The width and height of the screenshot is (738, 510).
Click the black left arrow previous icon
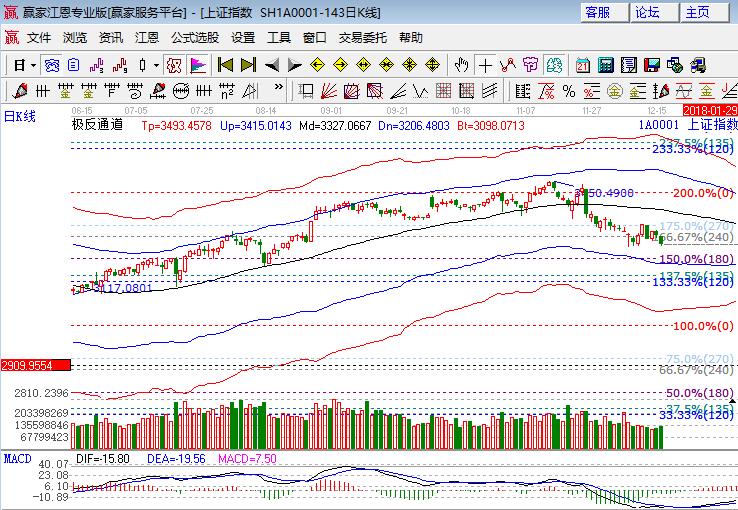coord(271,65)
